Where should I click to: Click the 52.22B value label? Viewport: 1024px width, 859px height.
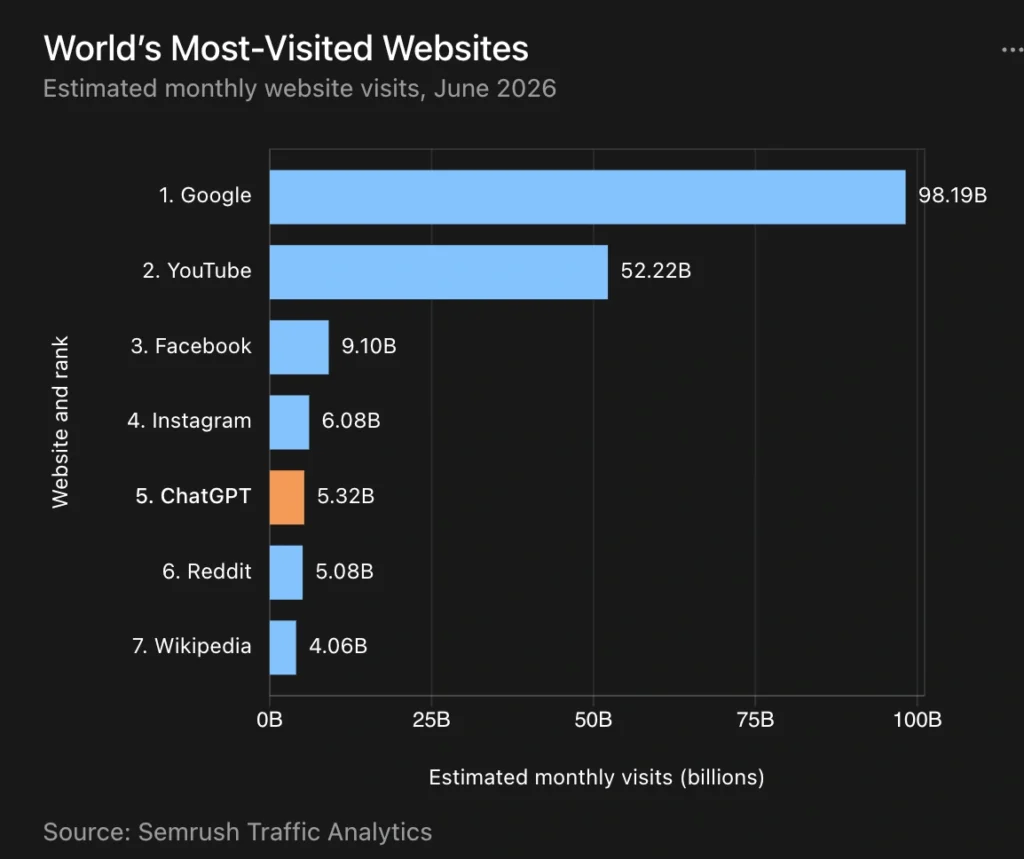coord(656,270)
